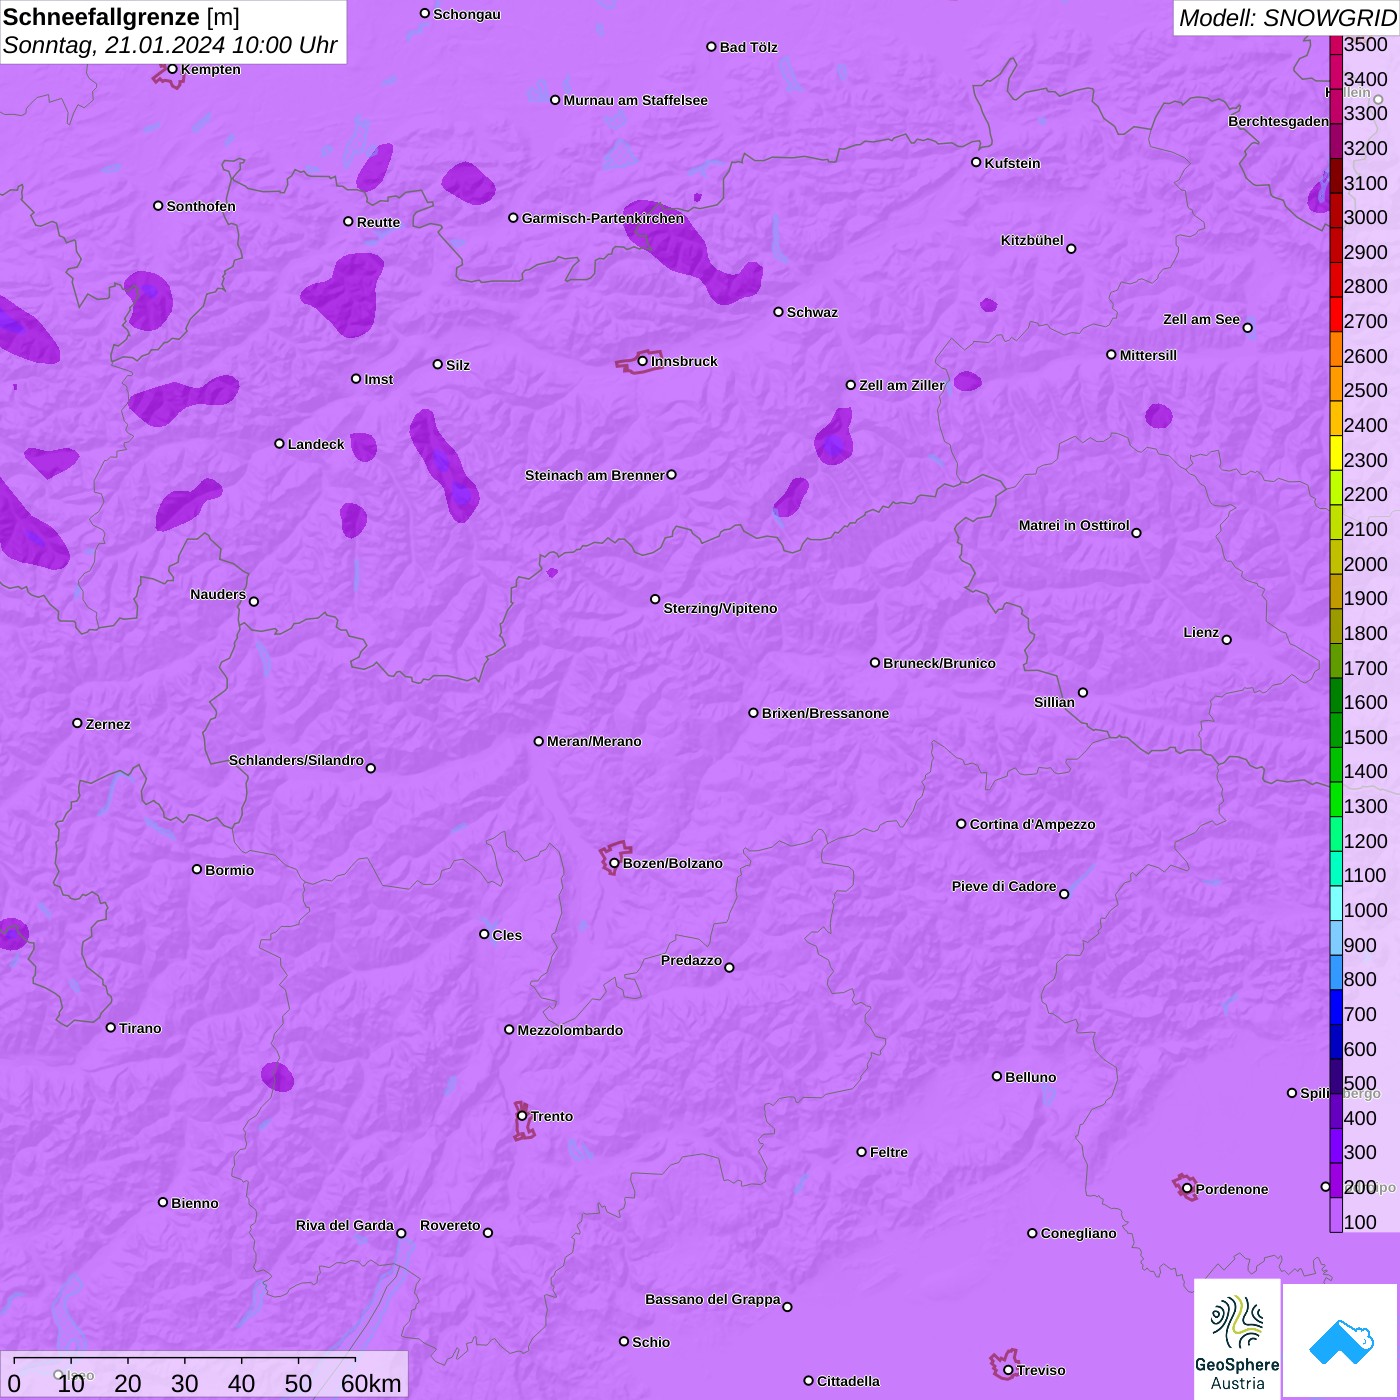The width and height of the screenshot is (1400, 1400).
Task: Click the cyan 1000 legend color
Action: click(x=1336, y=903)
